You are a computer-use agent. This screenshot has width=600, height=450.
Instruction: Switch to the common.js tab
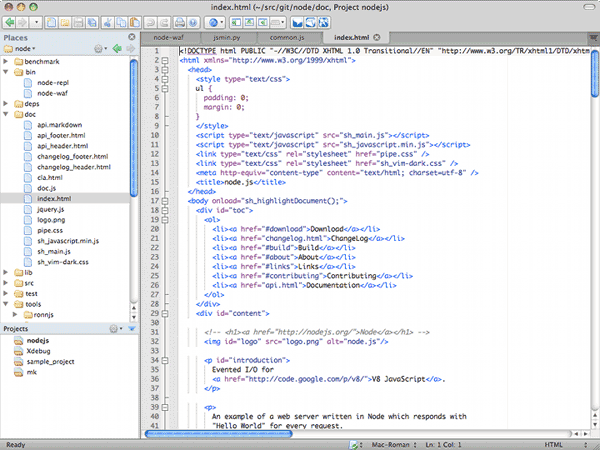[286, 38]
